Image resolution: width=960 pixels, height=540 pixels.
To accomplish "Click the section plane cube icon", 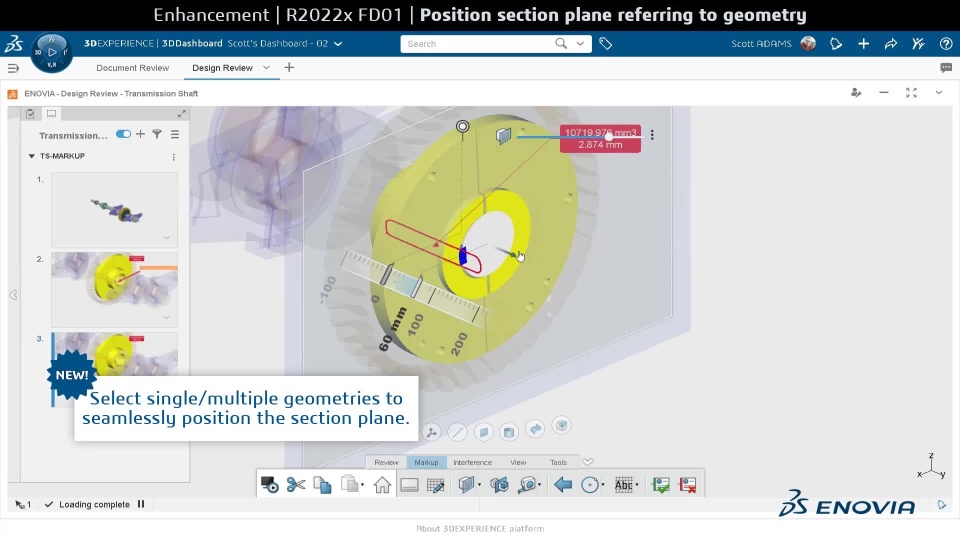I will pos(503,135).
